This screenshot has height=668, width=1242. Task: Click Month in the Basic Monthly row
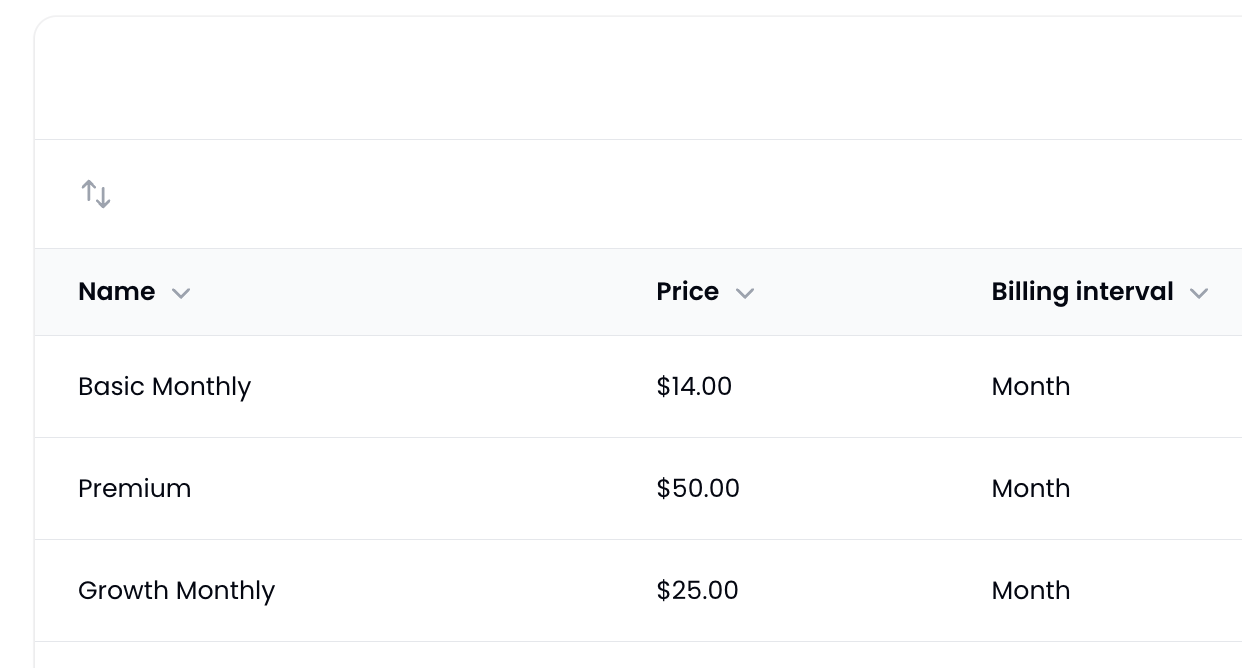1031,387
